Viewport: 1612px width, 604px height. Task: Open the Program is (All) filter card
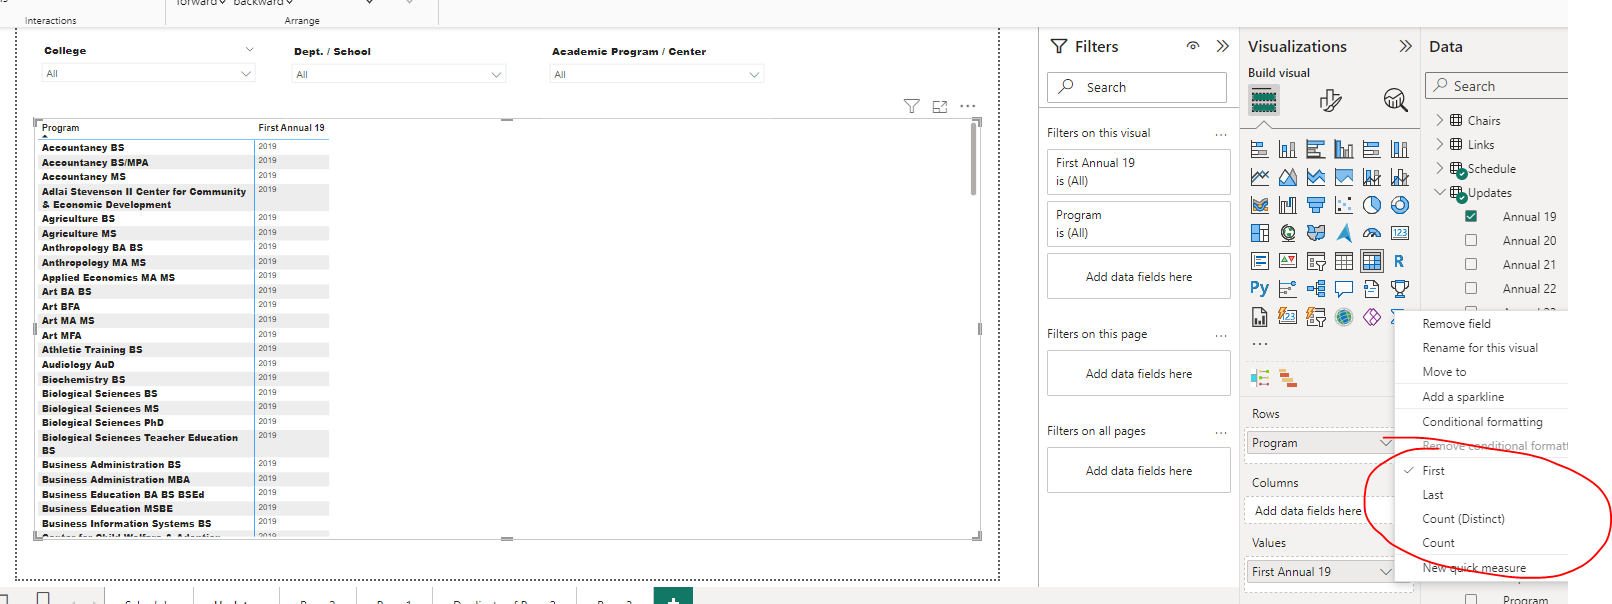click(1138, 224)
